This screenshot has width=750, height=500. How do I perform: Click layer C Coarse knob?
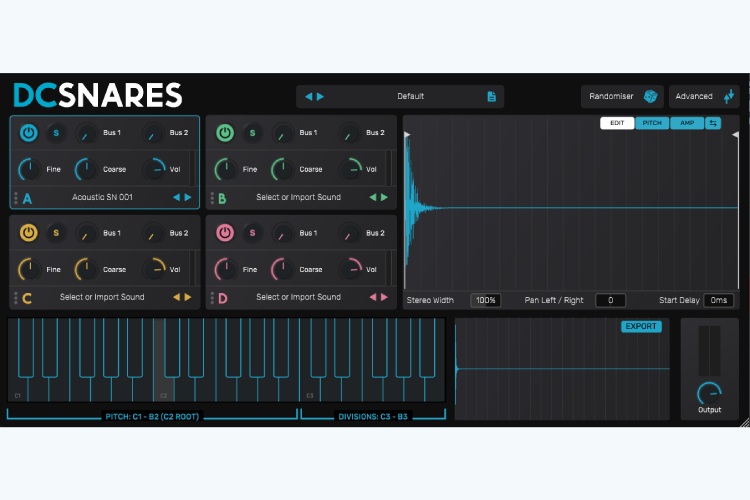click(x=86, y=269)
